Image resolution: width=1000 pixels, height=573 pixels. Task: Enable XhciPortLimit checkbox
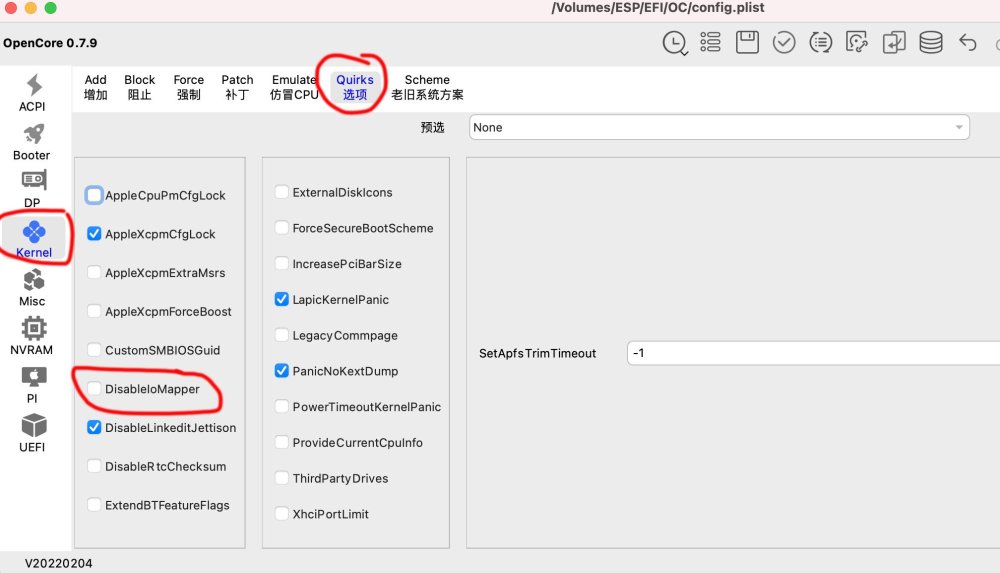281,514
